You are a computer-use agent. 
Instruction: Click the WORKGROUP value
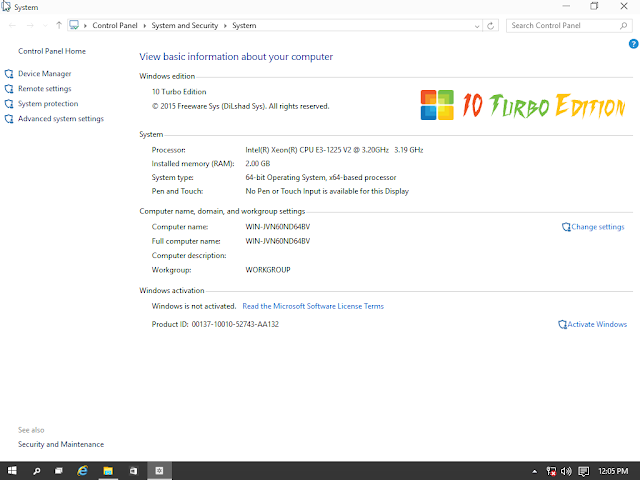[x=268, y=270]
